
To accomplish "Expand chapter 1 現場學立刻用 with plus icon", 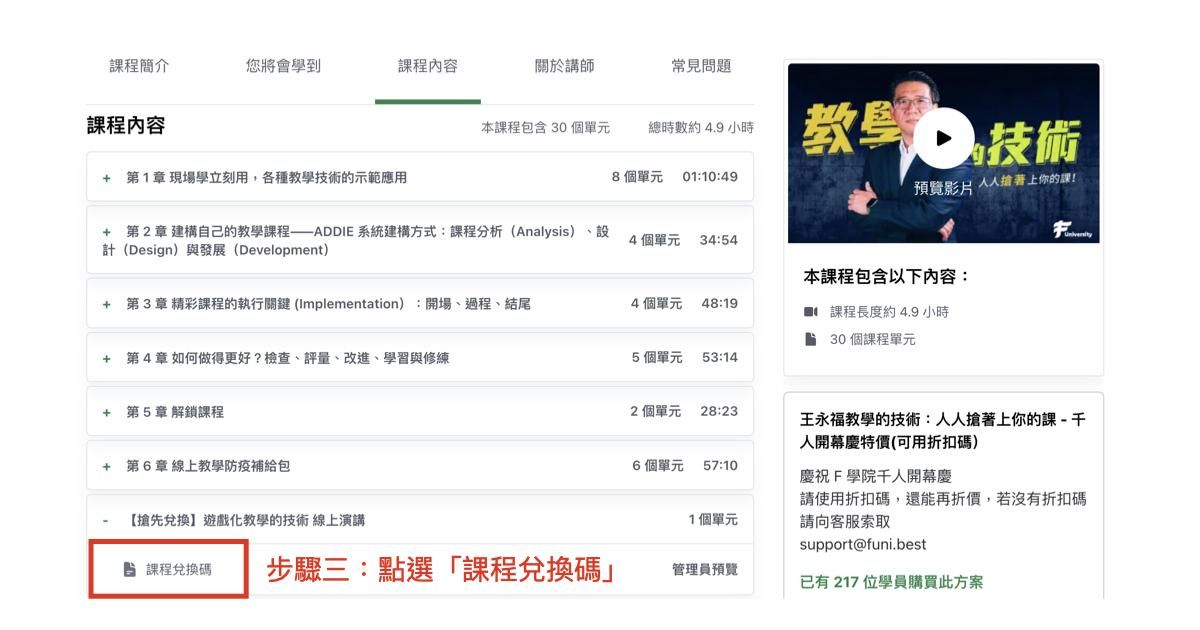I will (107, 178).
